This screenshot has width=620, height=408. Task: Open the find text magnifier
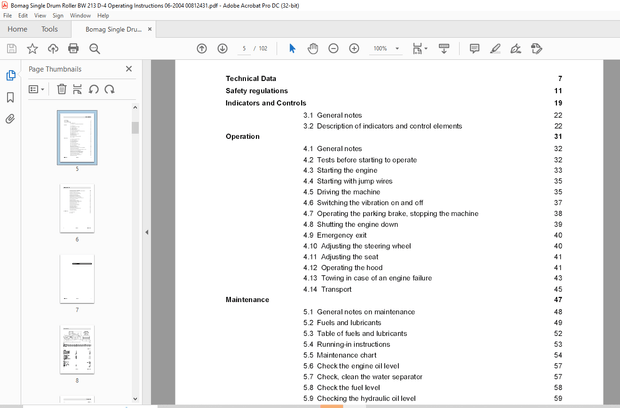pos(95,49)
